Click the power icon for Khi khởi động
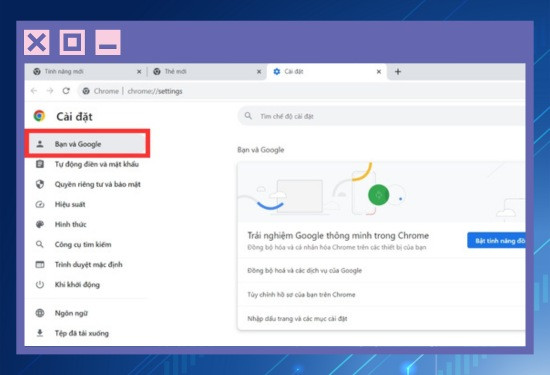 tap(40, 284)
